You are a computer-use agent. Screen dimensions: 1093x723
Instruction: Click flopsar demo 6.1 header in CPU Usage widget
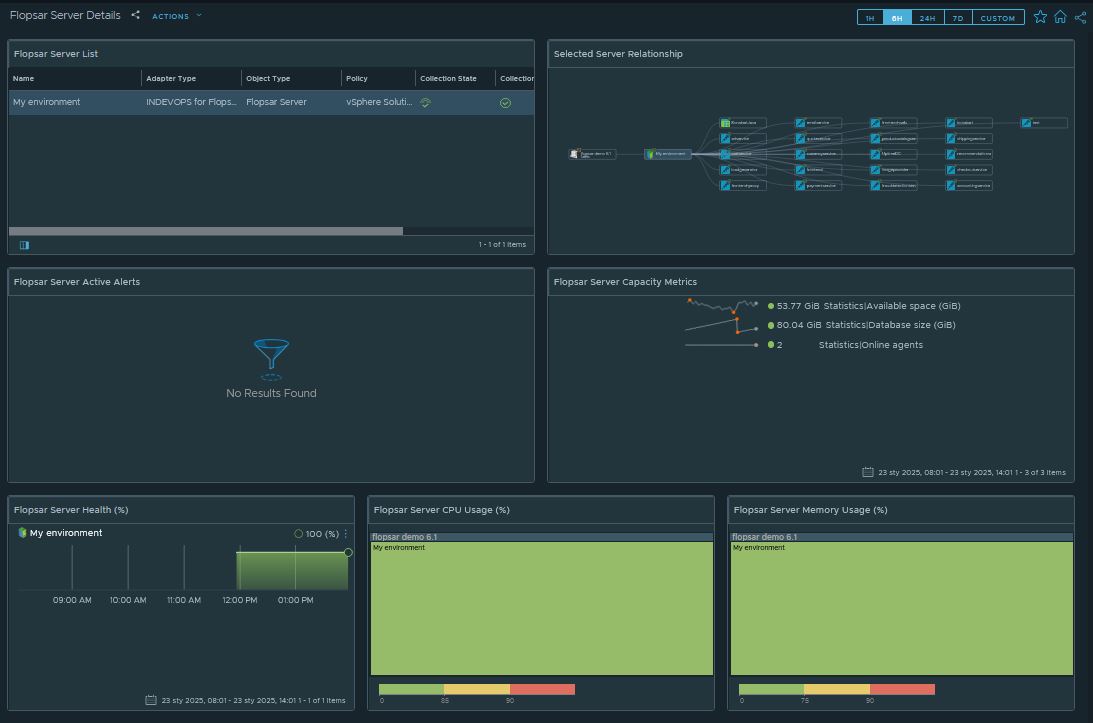tap(542, 537)
